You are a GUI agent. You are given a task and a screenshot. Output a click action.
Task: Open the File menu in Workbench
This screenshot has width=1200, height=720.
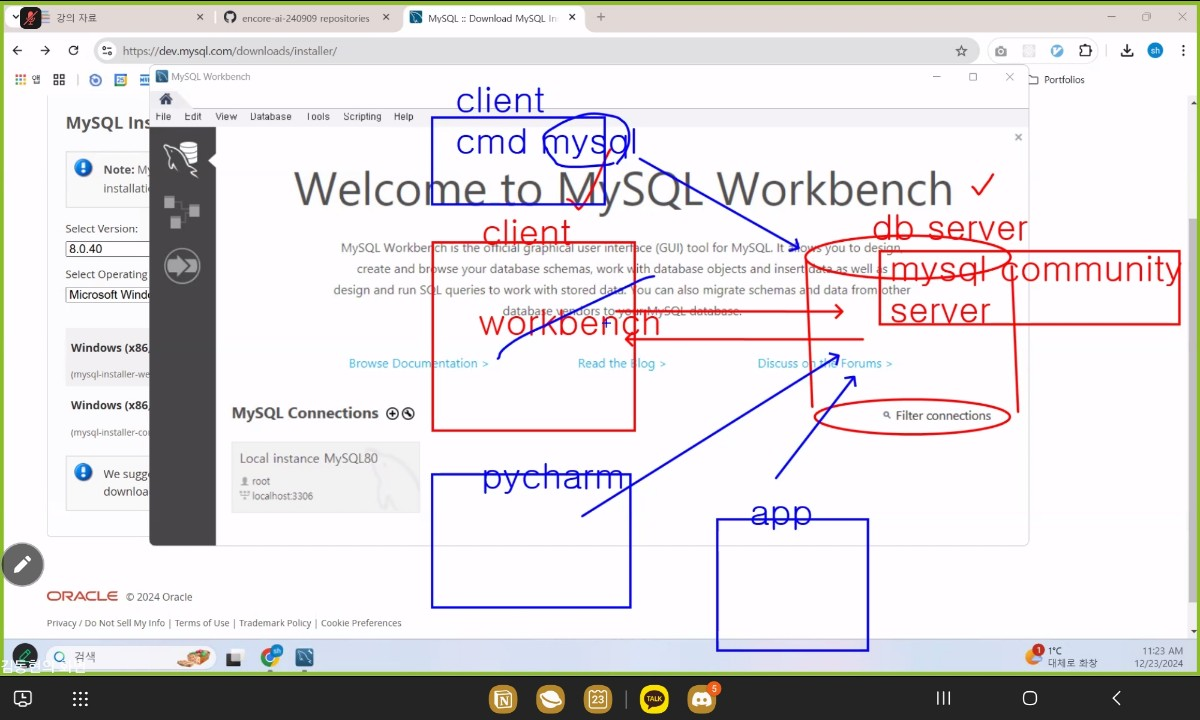click(163, 117)
